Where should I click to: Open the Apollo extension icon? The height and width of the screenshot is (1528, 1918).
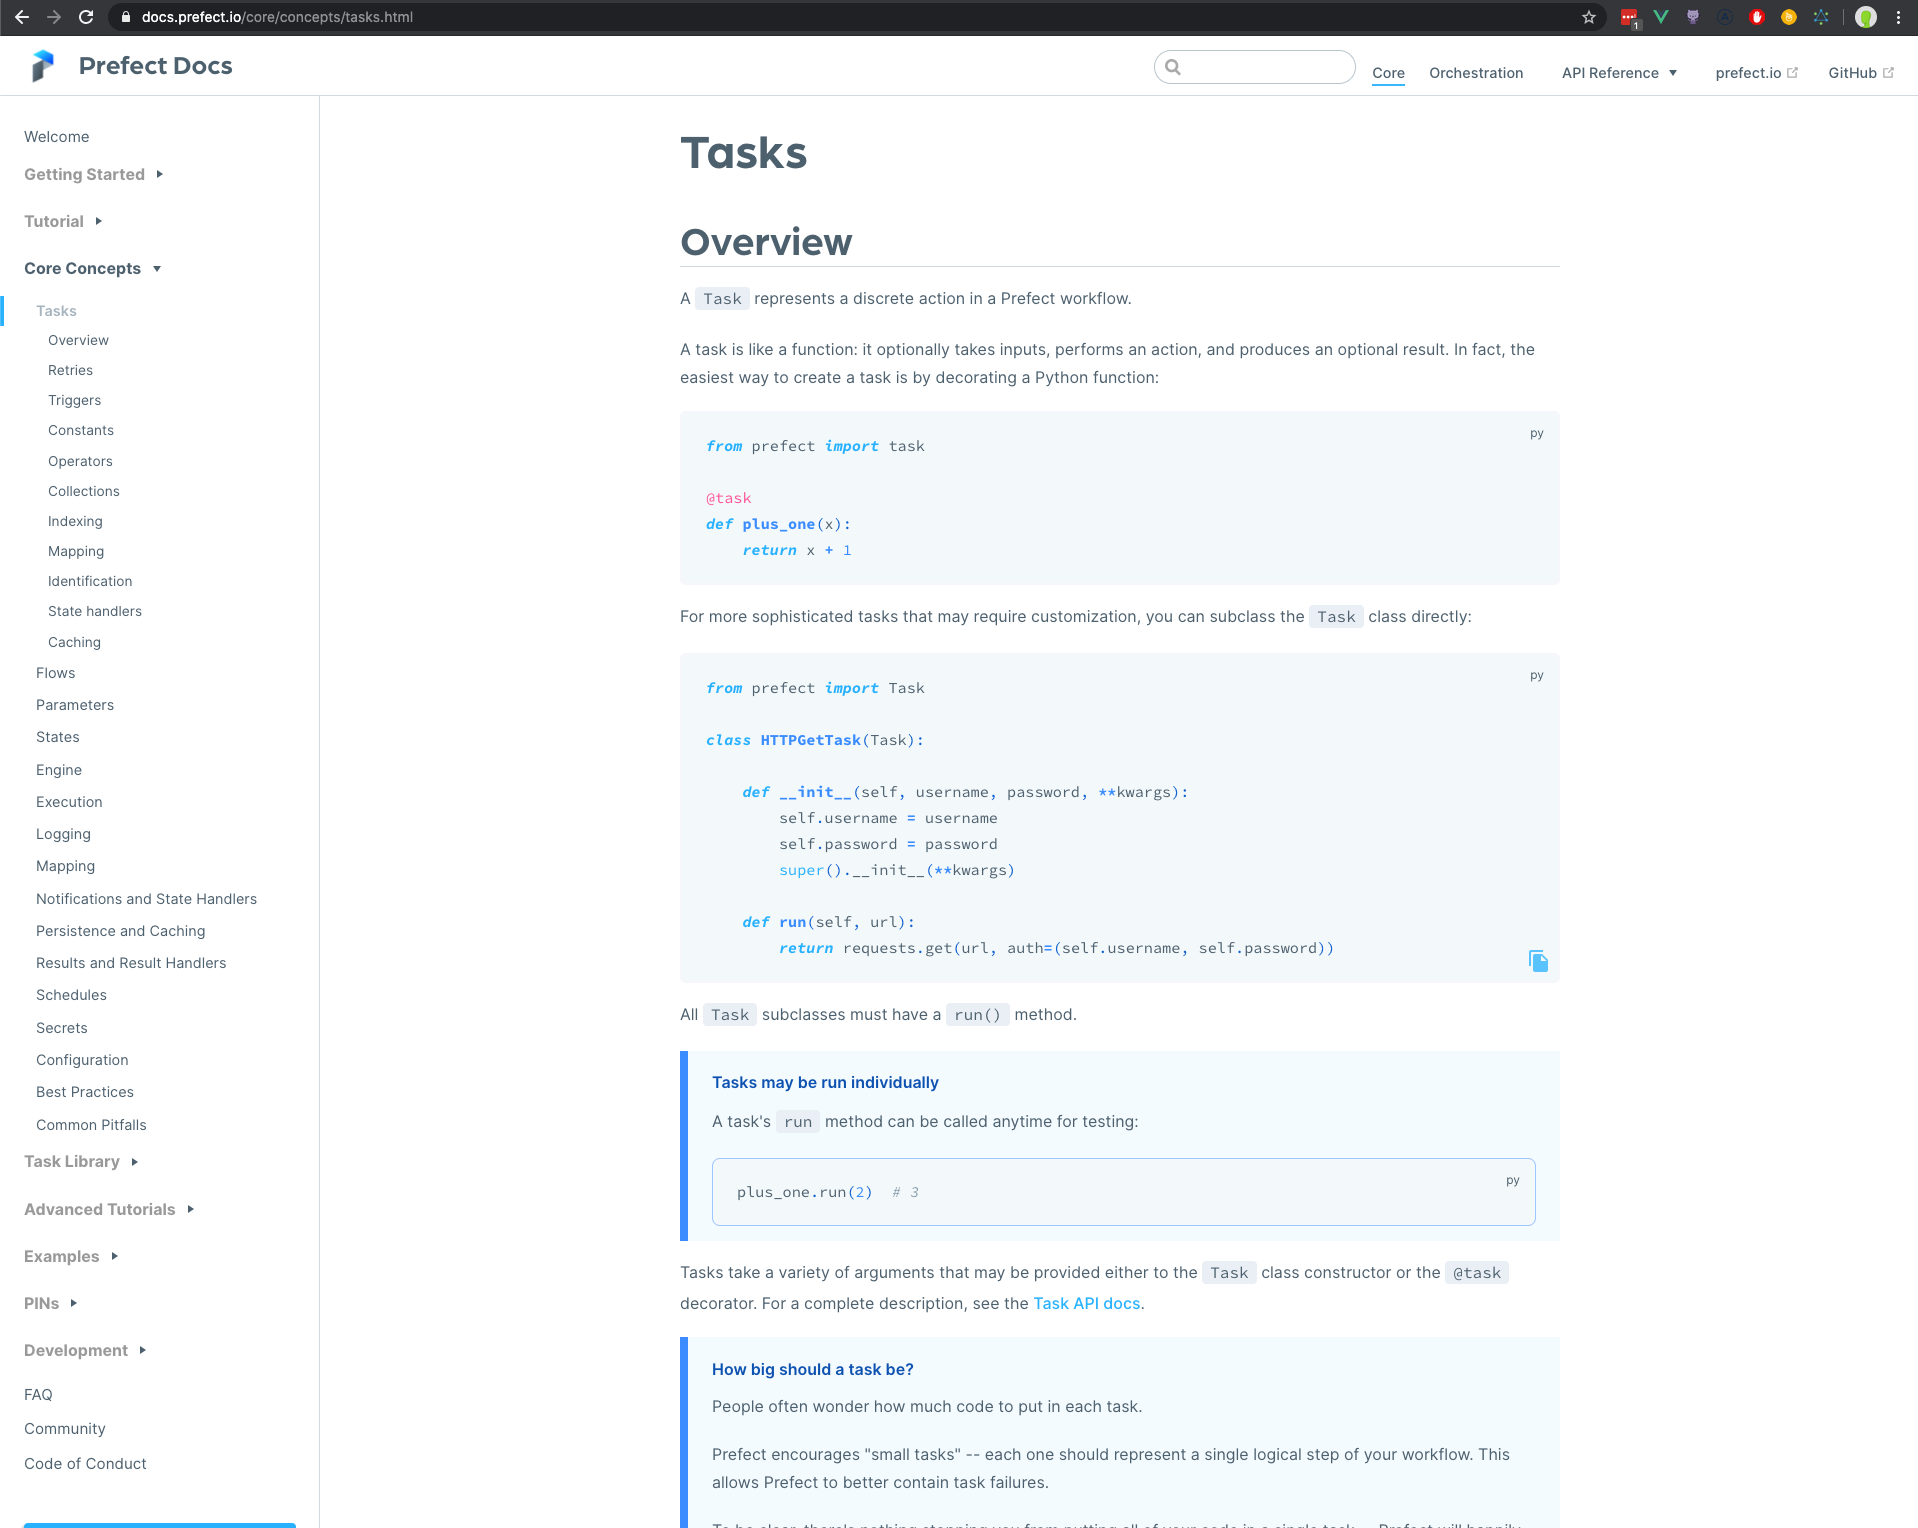click(x=1725, y=17)
